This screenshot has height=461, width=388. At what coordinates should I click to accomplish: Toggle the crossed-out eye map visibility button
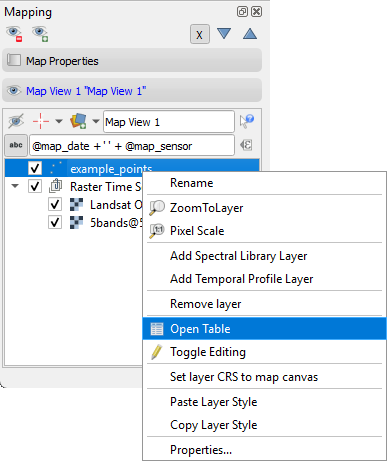click(x=16, y=121)
